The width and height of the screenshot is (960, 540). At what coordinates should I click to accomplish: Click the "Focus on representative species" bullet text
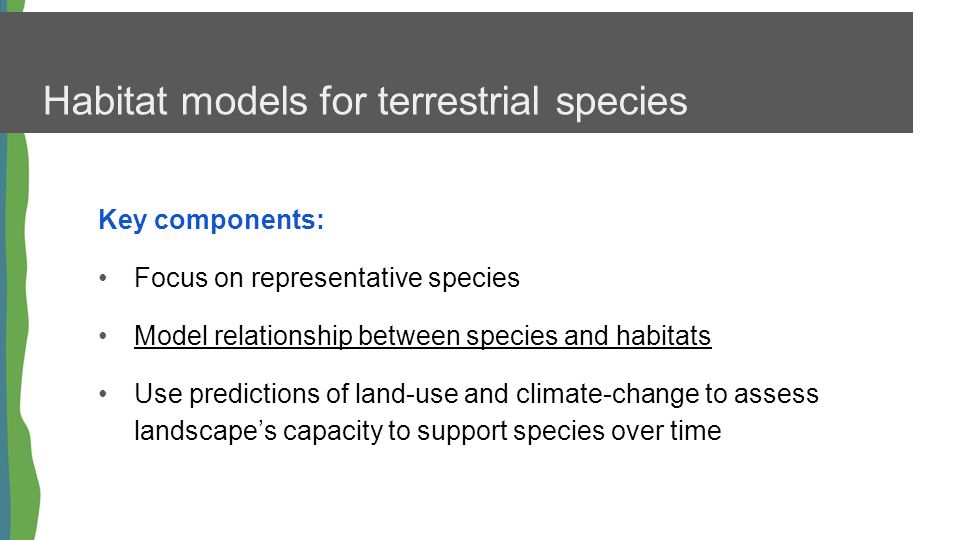[x=327, y=278]
